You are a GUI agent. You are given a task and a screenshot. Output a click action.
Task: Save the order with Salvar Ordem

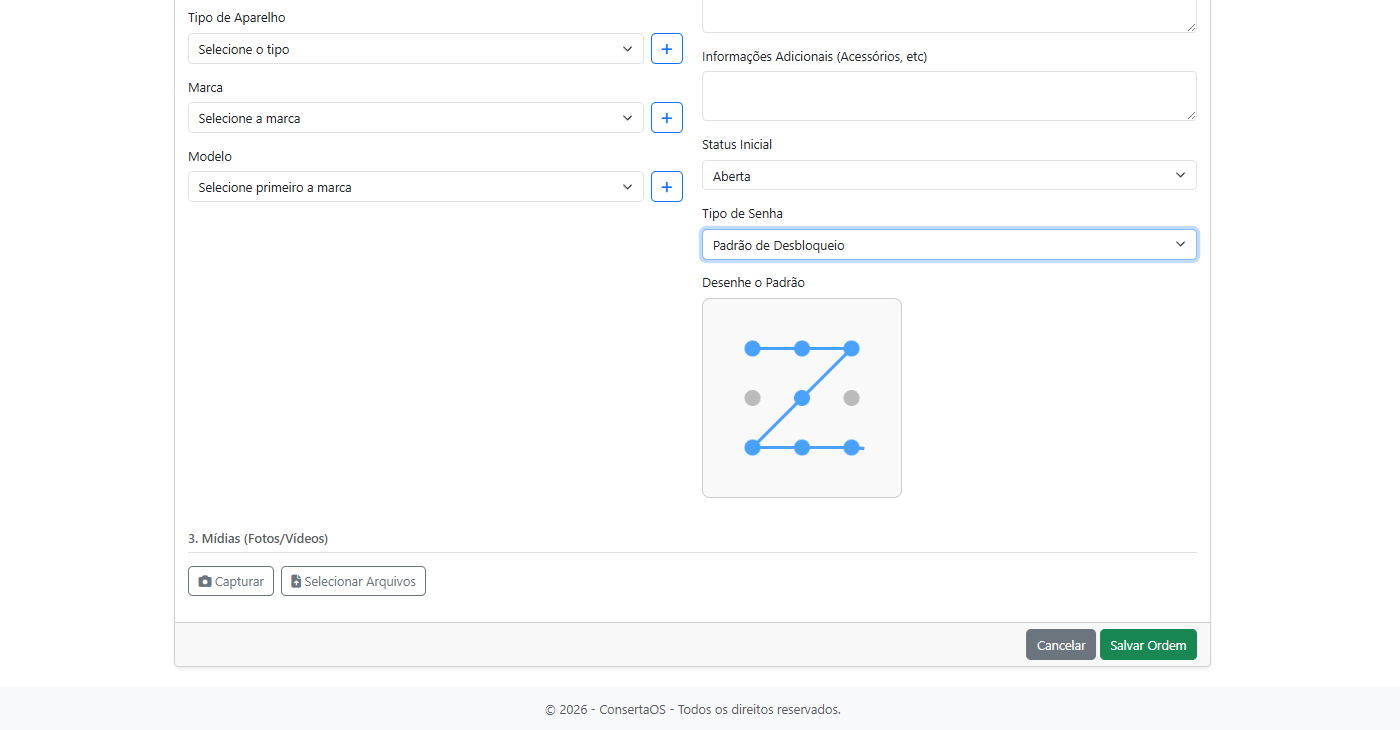pos(1147,645)
